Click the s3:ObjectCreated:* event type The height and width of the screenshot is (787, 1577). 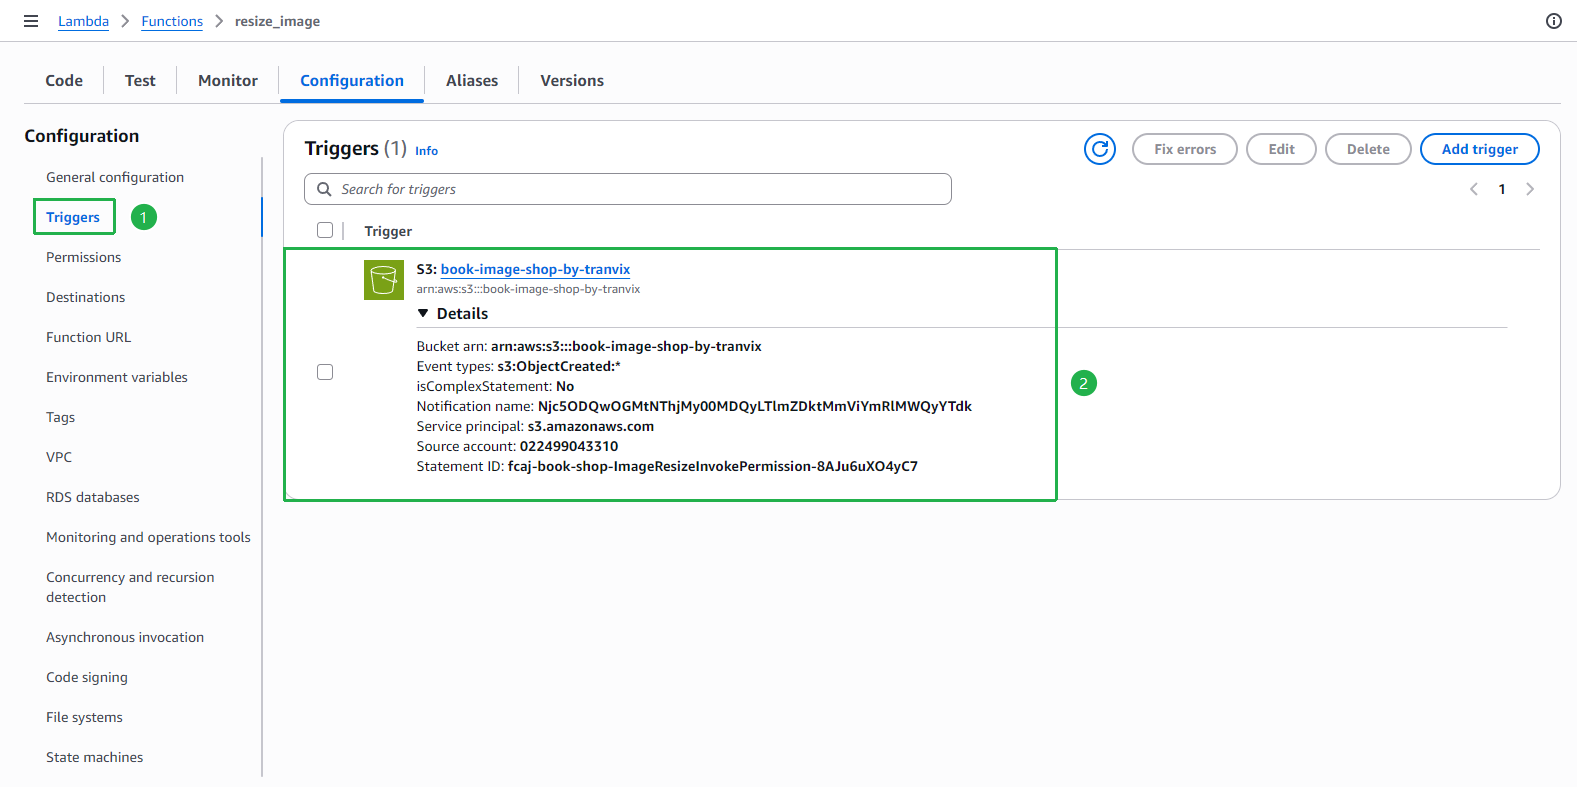pyautogui.click(x=559, y=366)
